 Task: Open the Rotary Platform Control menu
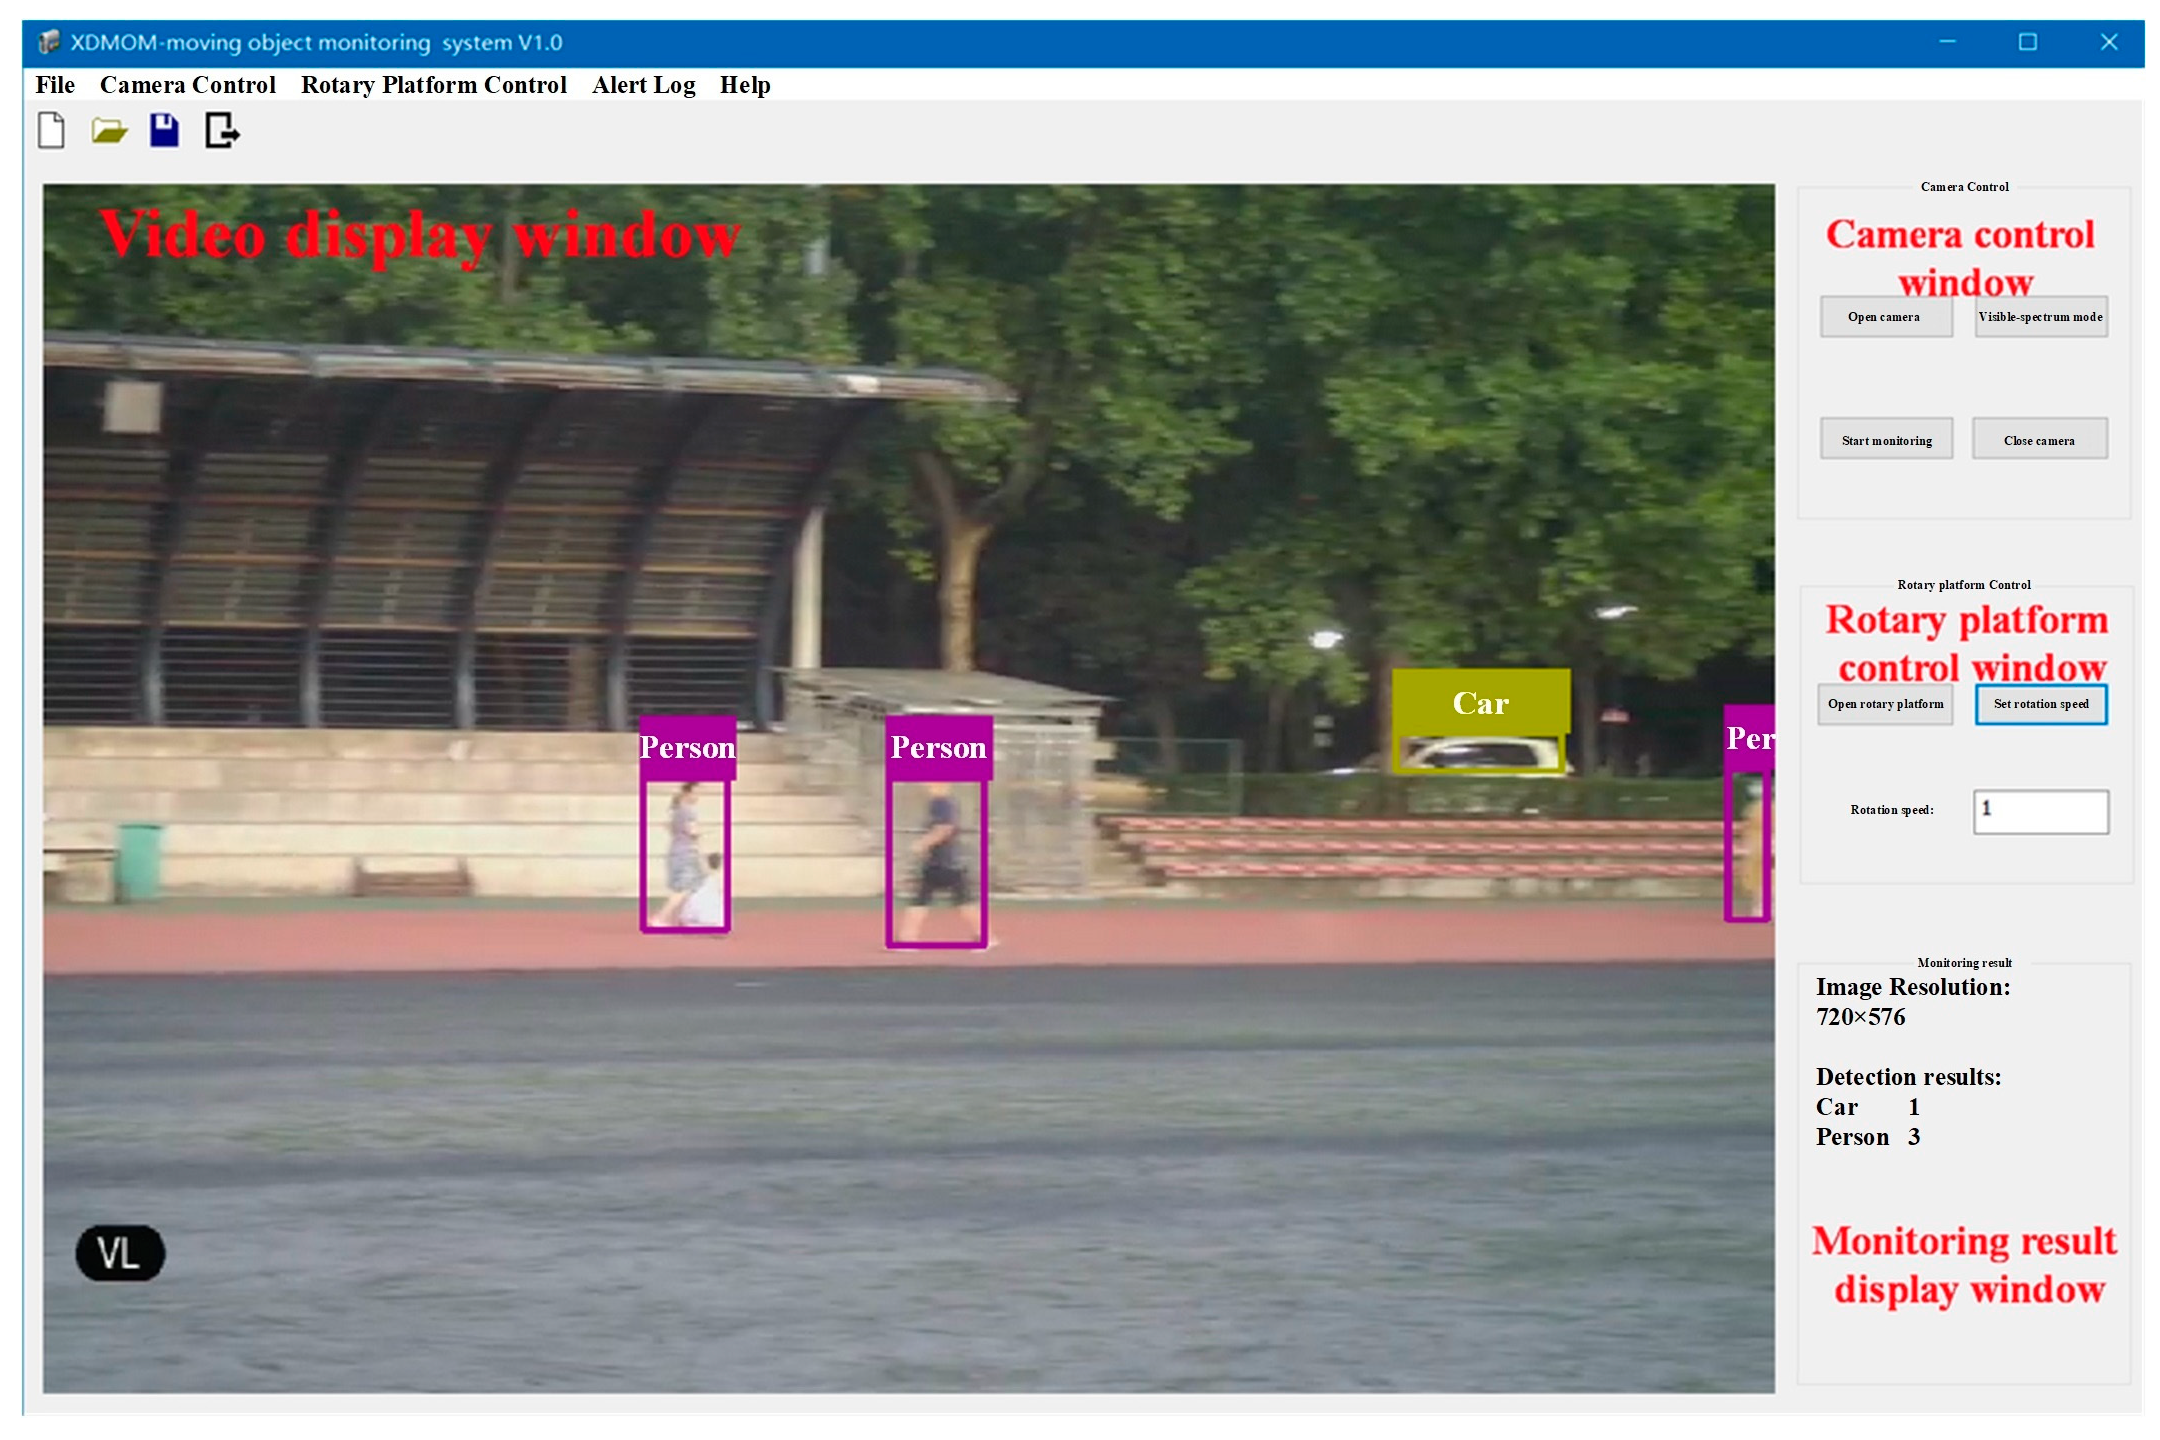[x=434, y=85]
